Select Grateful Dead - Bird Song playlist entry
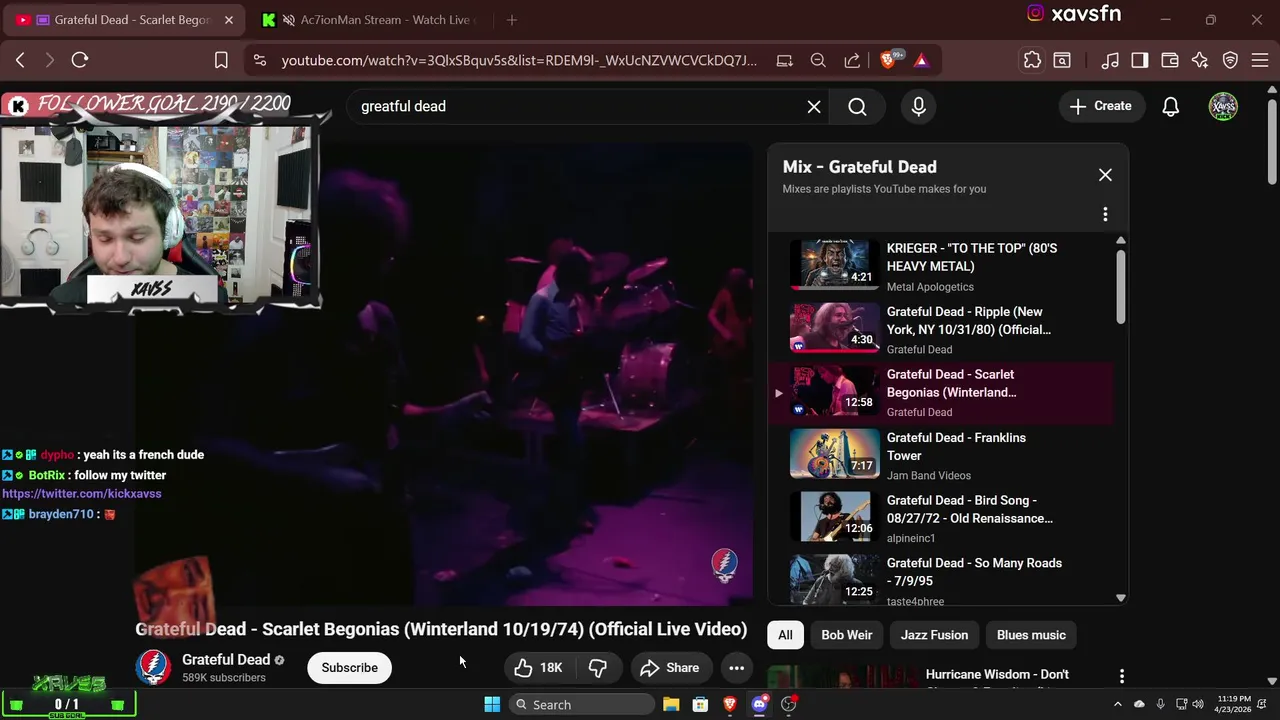Screen dimensions: 1280x720 click(940, 518)
